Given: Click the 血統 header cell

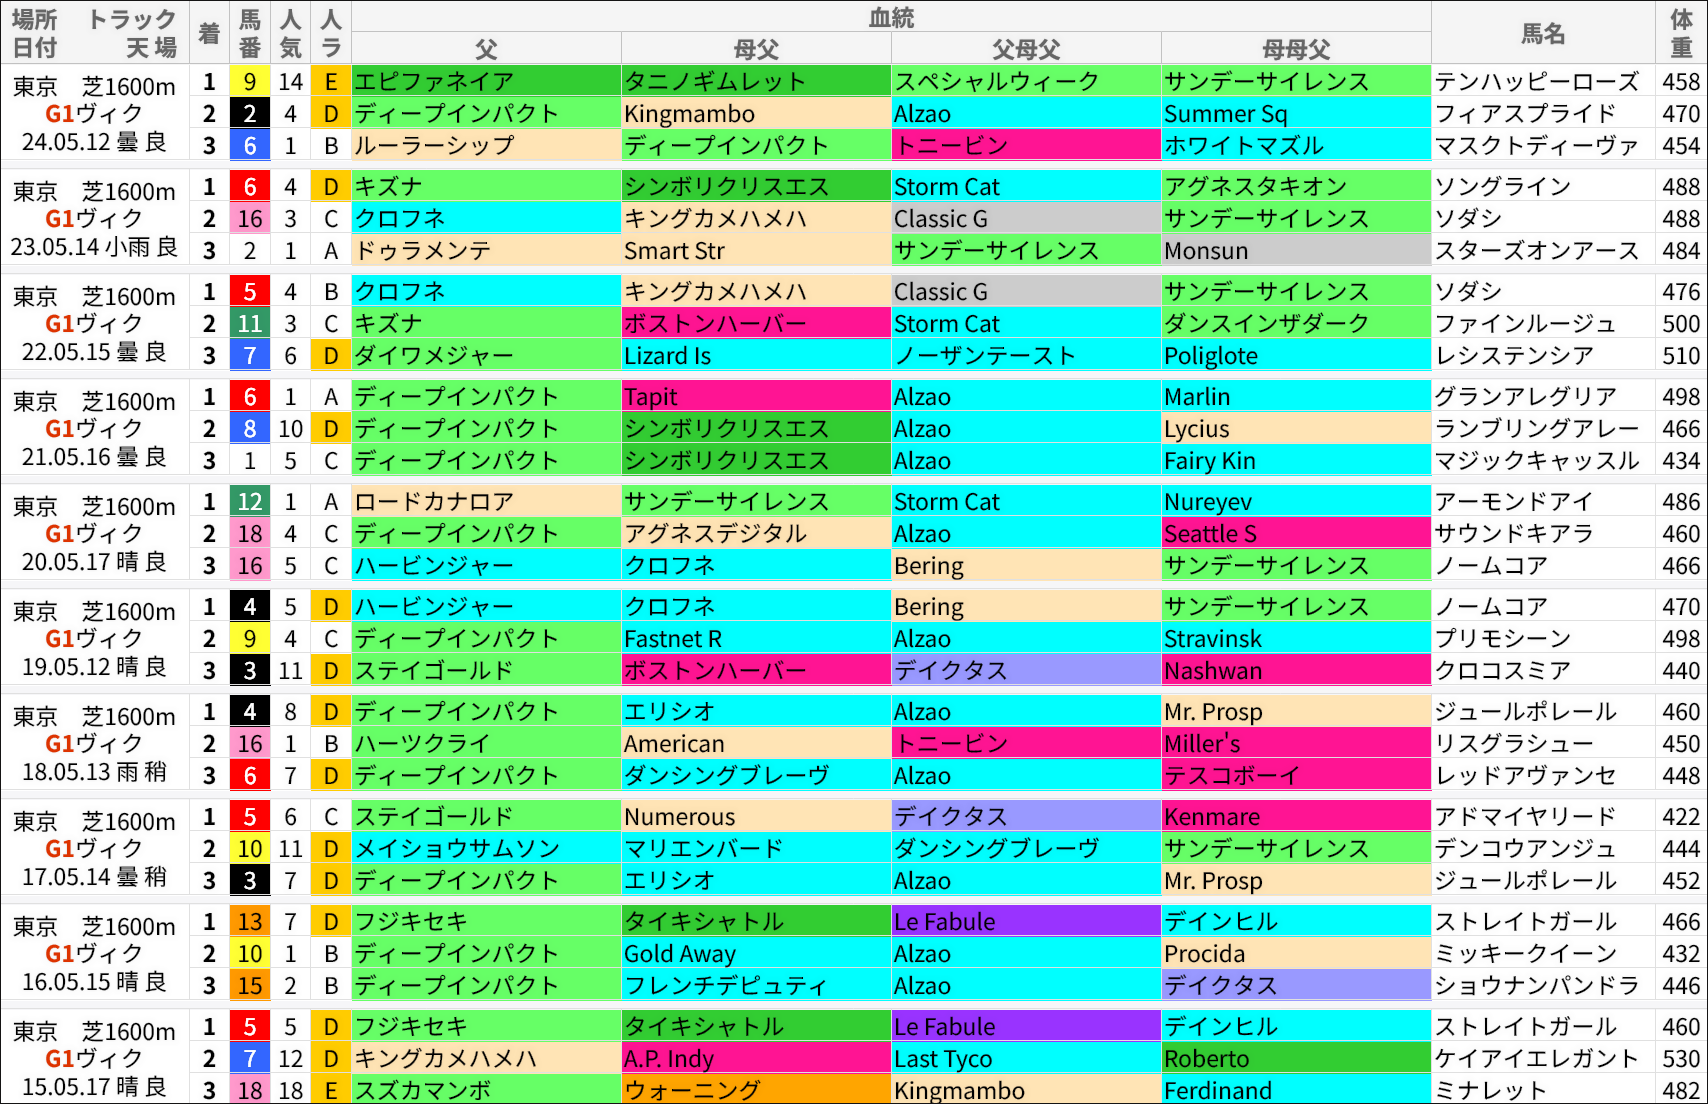Looking at the screenshot, I should point(891,17).
